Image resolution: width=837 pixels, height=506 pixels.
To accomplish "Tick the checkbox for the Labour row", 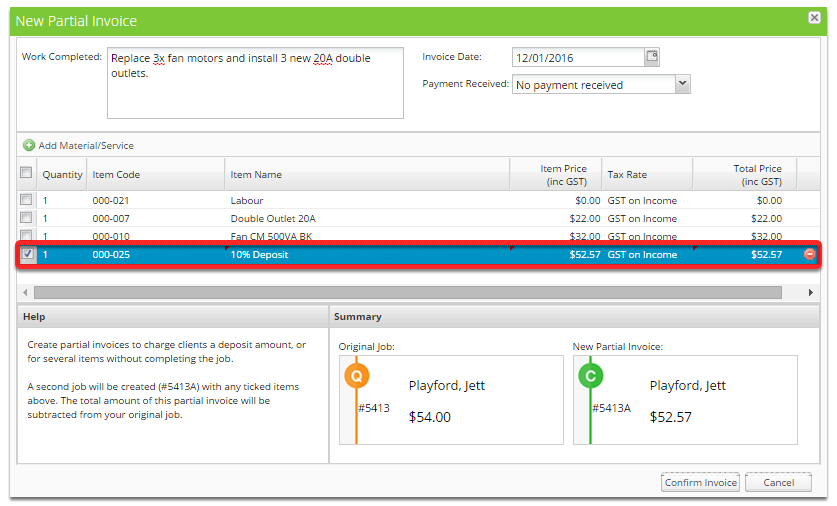I will [x=26, y=200].
